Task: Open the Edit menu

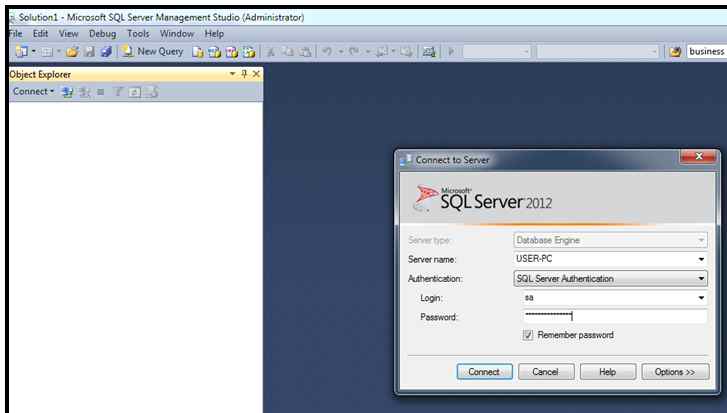Action: [x=40, y=34]
